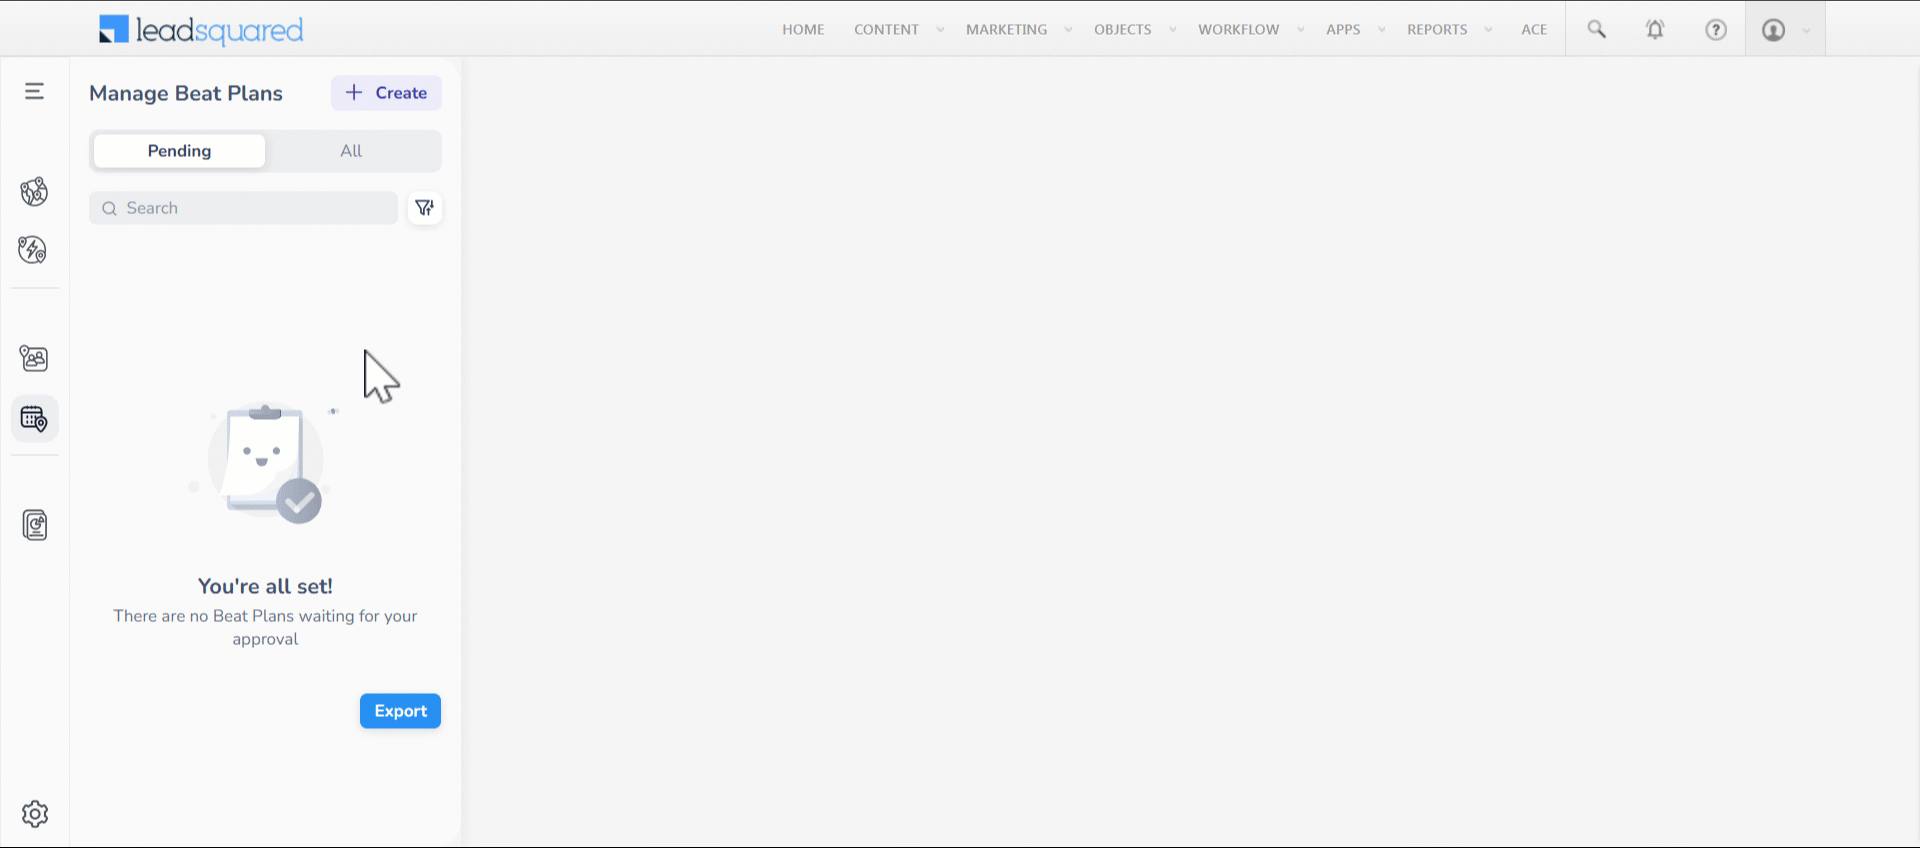This screenshot has height=848, width=1920.
Task: Open the globe map pins sidebar icon
Action: coord(34,191)
